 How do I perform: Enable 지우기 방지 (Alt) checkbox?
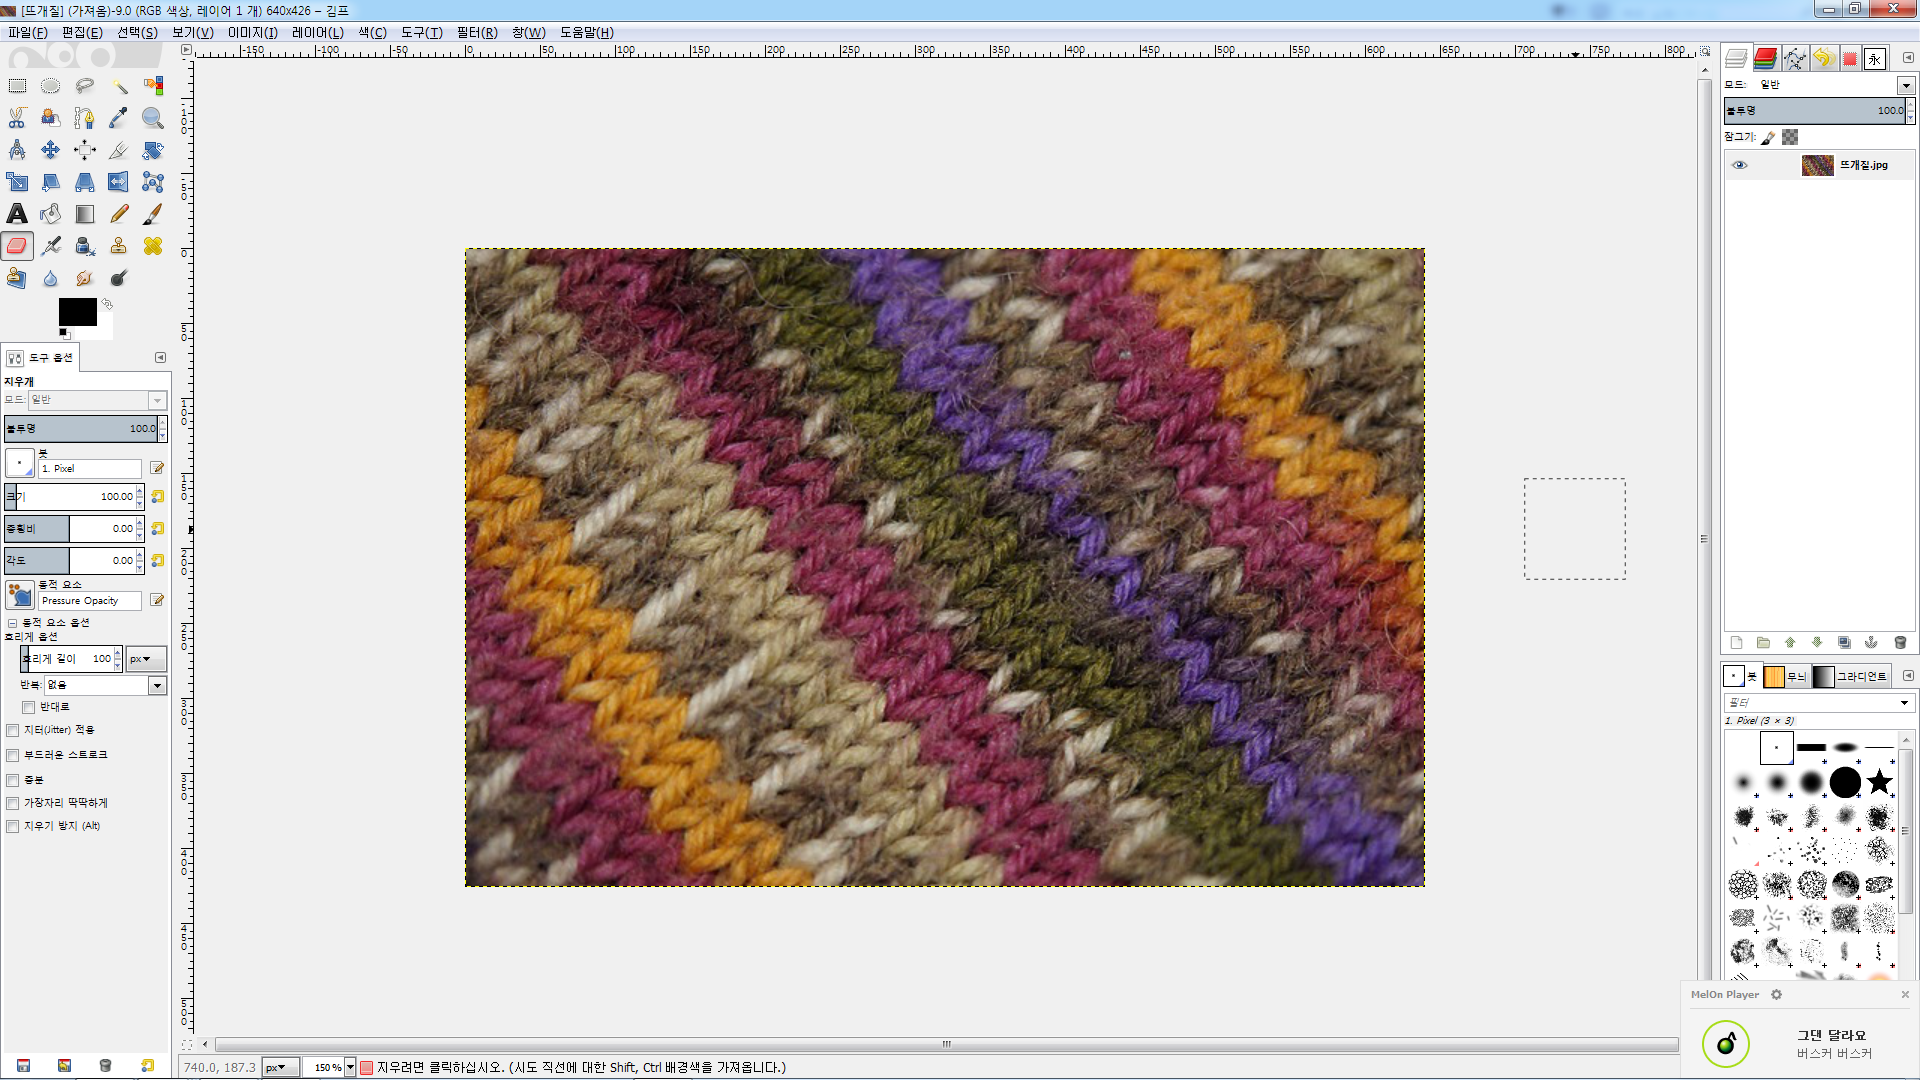pos(13,827)
